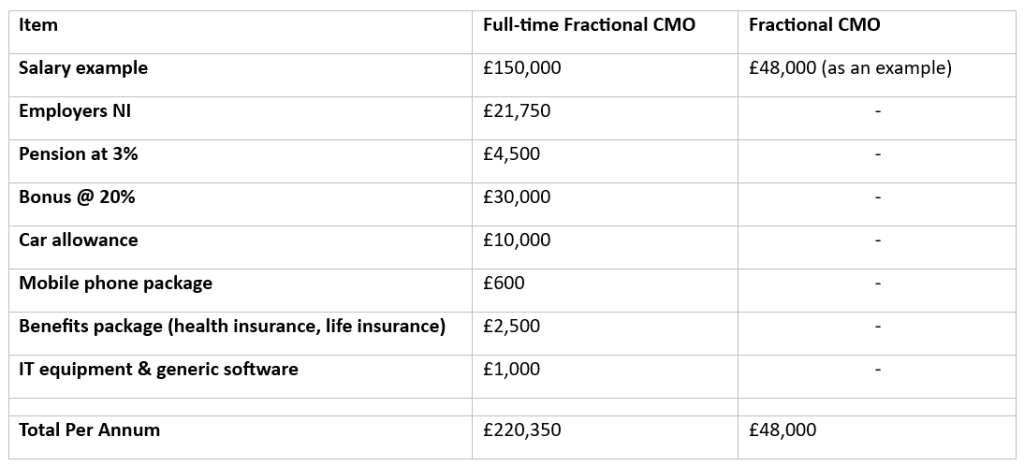The height and width of the screenshot is (466, 1024).
Task: Select the "Mobile phone package" label
Action: [116, 283]
